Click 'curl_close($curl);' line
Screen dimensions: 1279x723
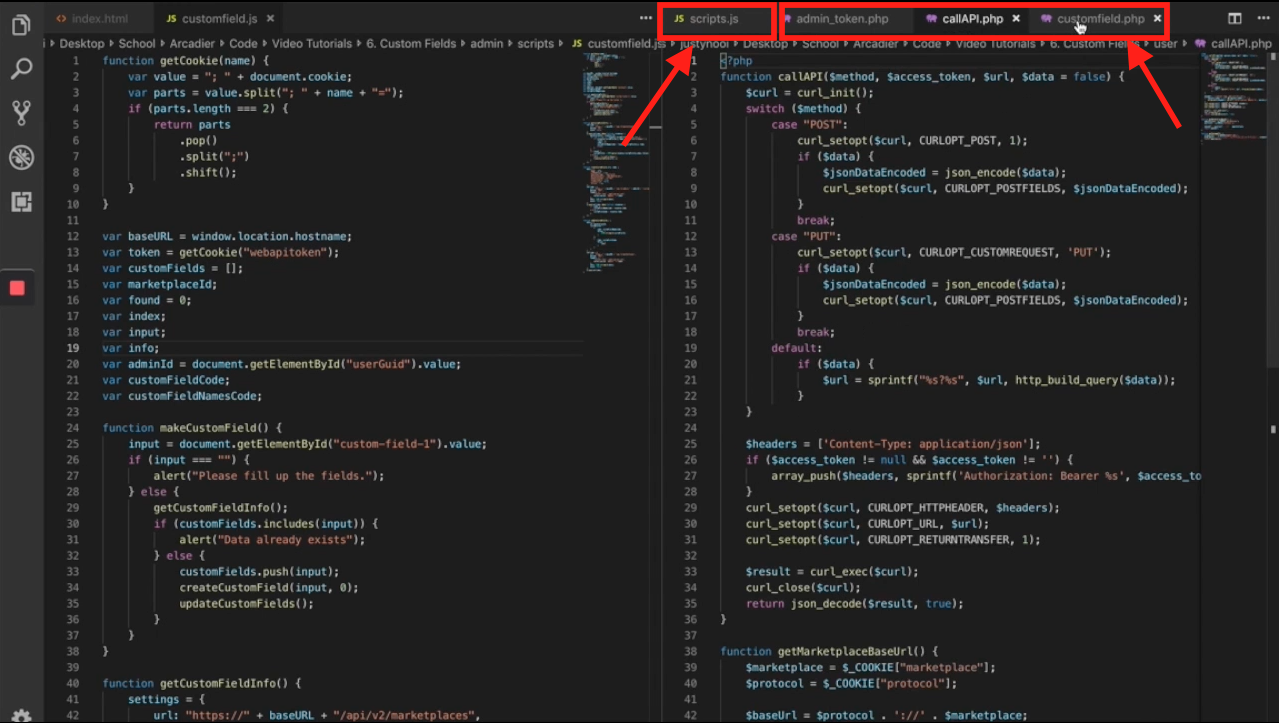(x=803, y=587)
